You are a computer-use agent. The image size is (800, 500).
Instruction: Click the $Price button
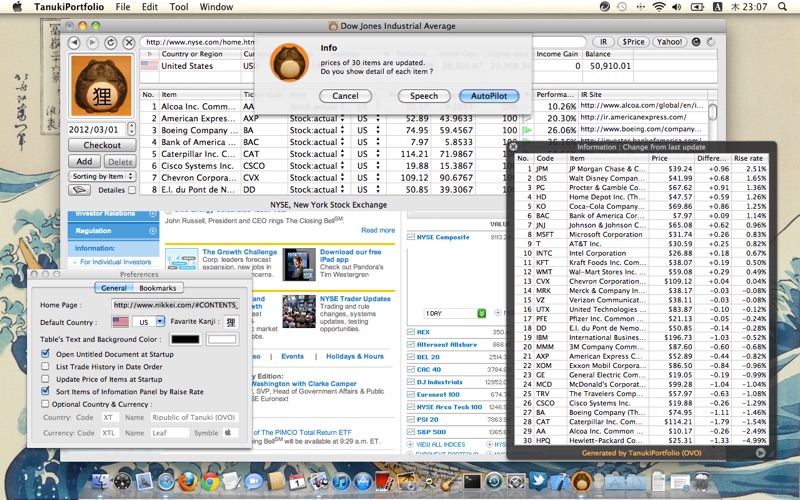pos(633,42)
